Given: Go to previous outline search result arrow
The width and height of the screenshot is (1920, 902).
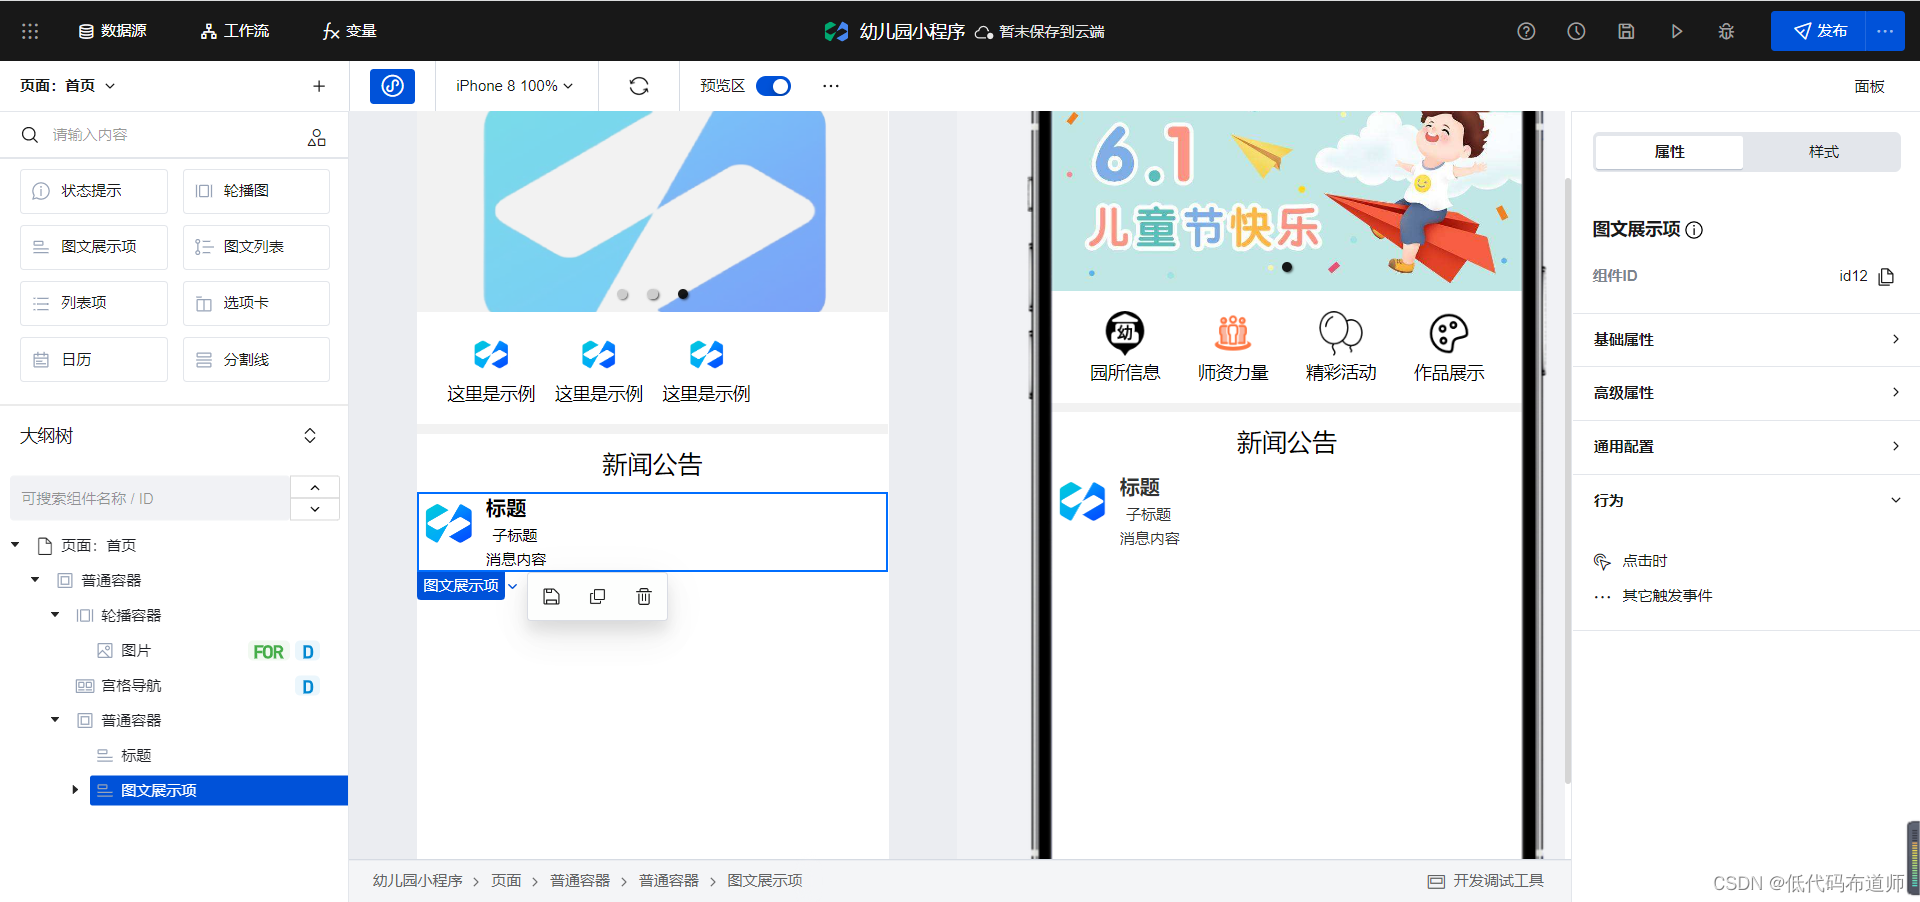Looking at the screenshot, I should 315,487.
